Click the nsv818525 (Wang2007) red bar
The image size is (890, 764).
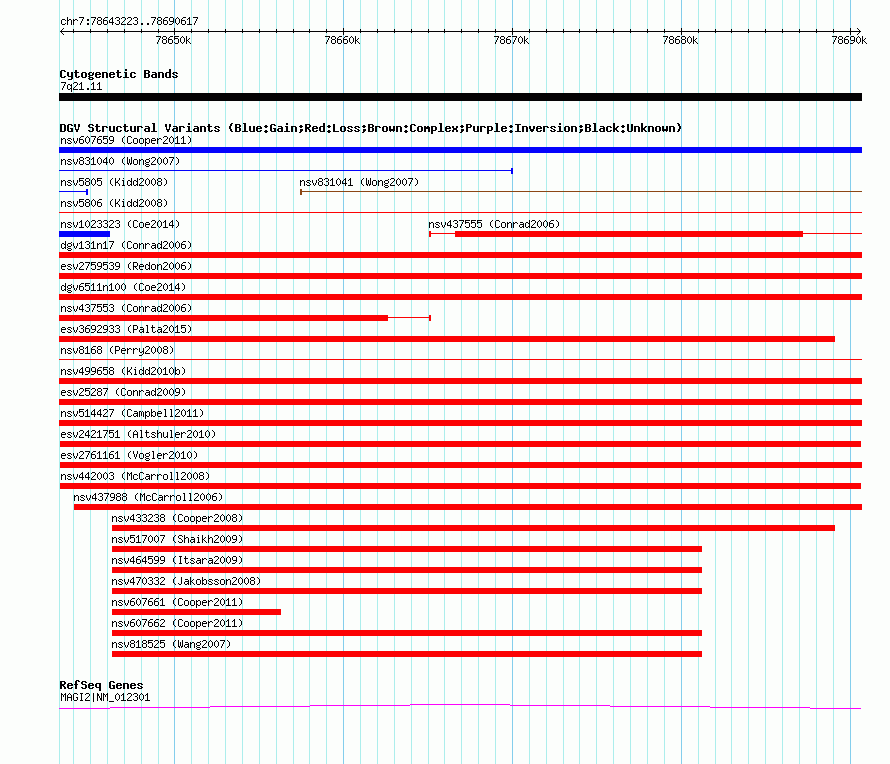click(407, 654)
